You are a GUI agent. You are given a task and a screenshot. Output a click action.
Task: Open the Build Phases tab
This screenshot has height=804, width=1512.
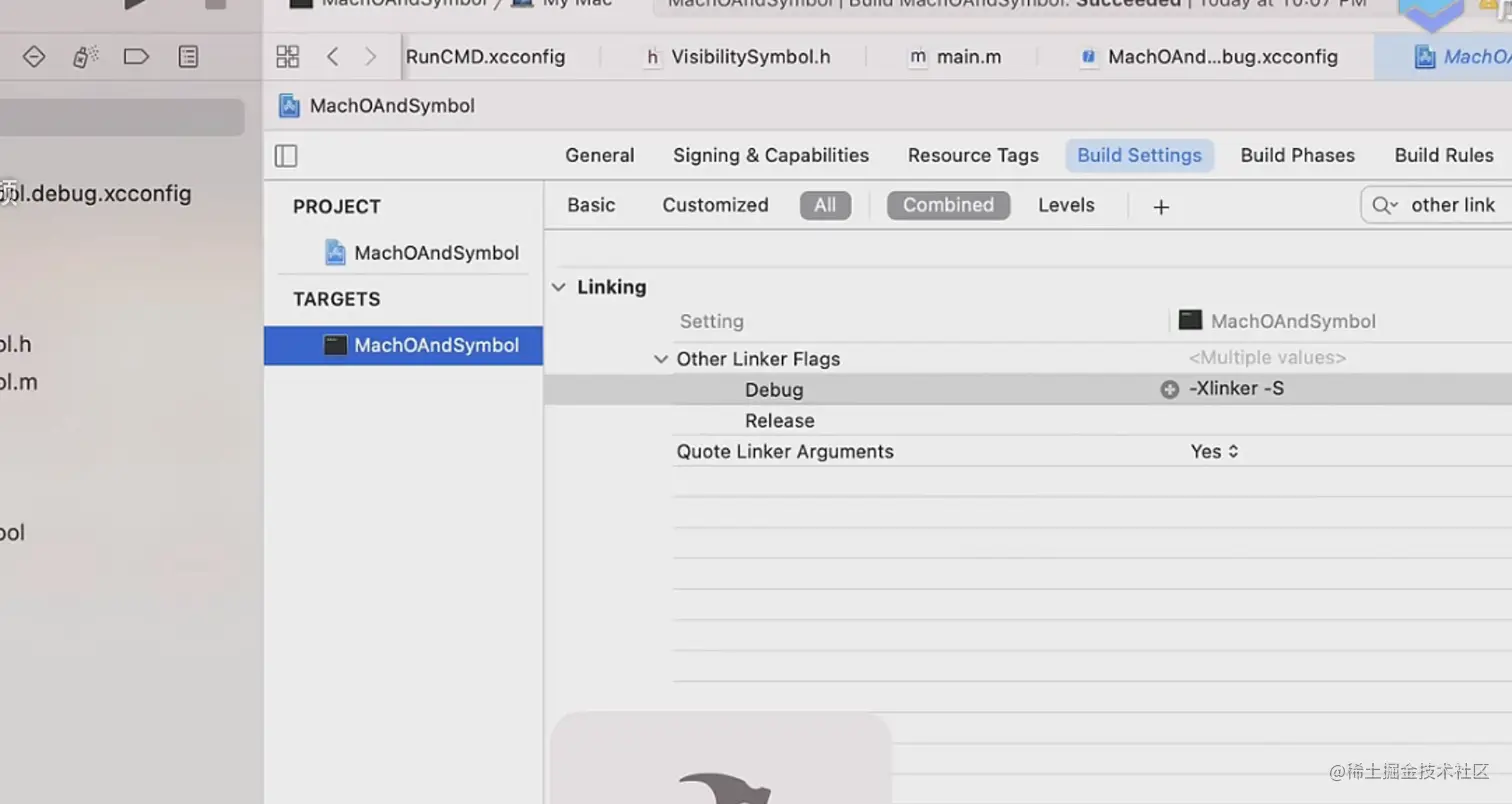click(x=1298, y=155)
